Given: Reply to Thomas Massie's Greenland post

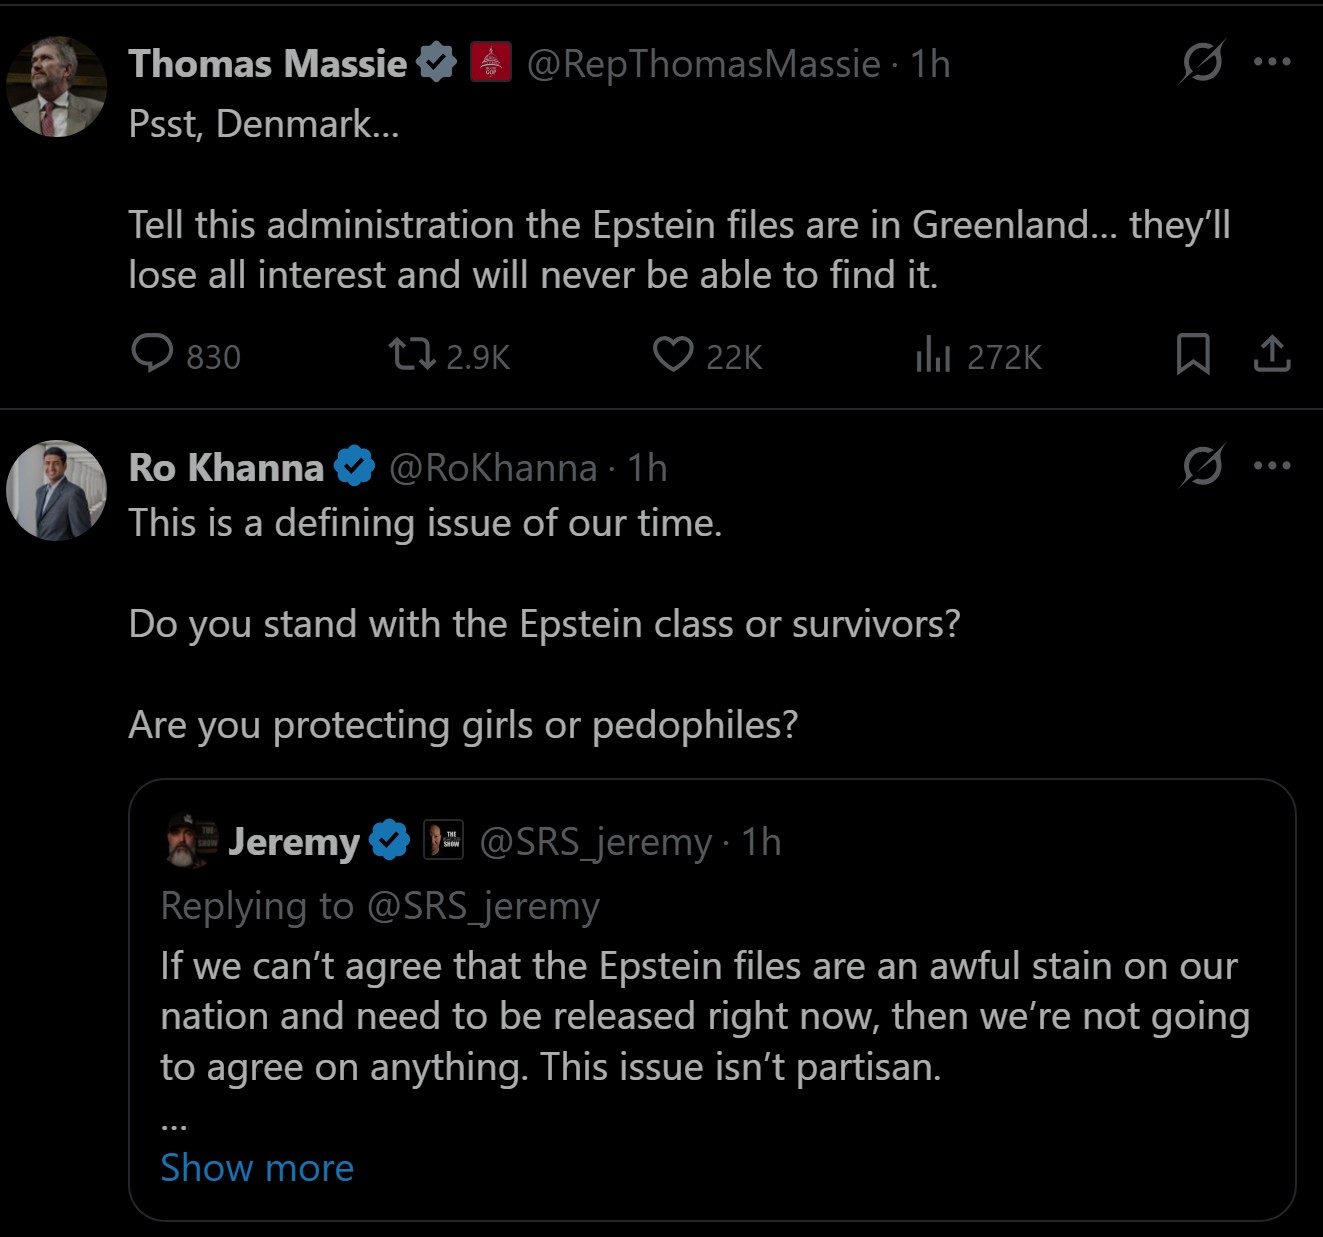Looking at the screenshot, I should (x=153, y=354).
